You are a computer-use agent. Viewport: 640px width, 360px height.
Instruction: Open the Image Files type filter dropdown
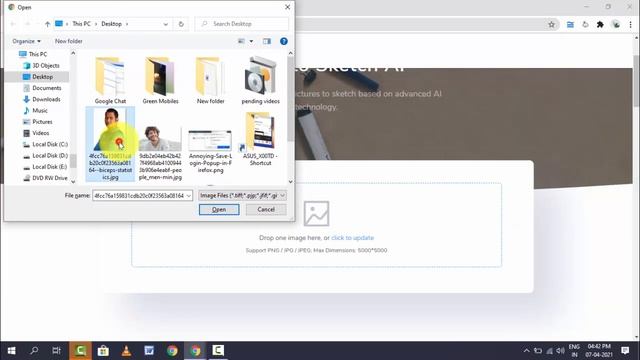pyautogui.click(x=242, y=196)
